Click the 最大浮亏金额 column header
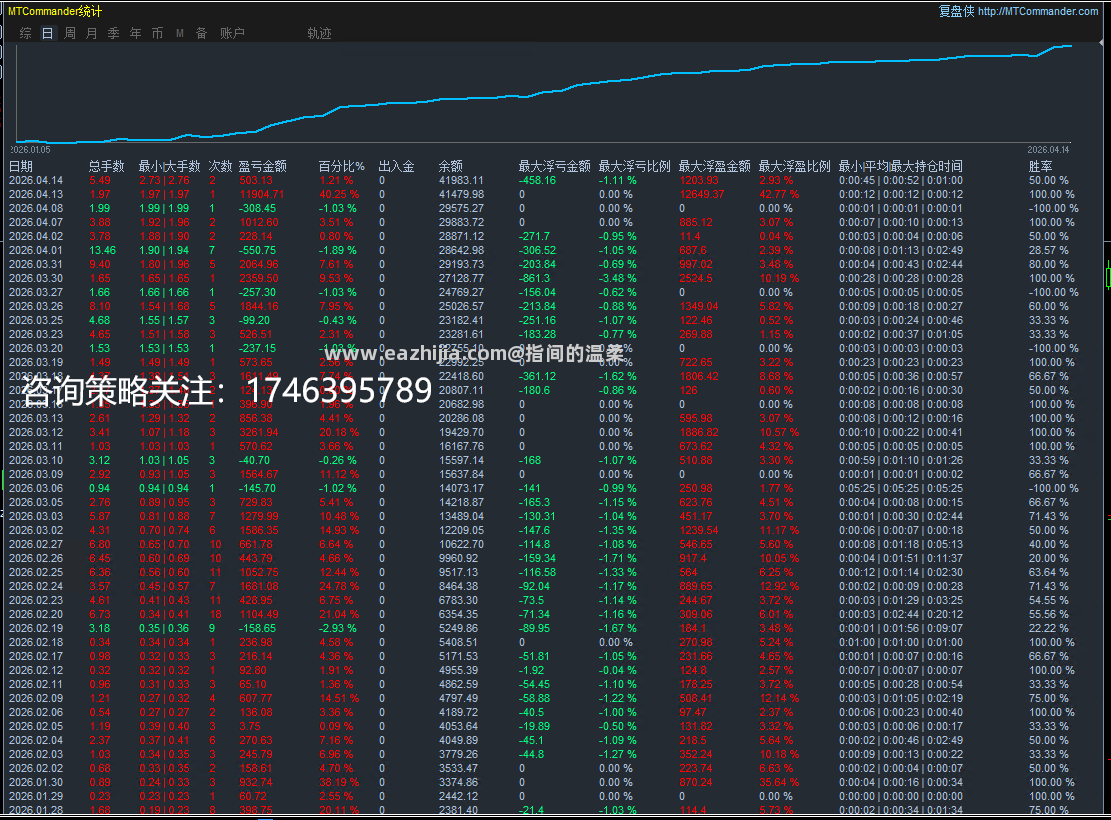Viewport: 1111px width, 820px height. tap(554, 167)
